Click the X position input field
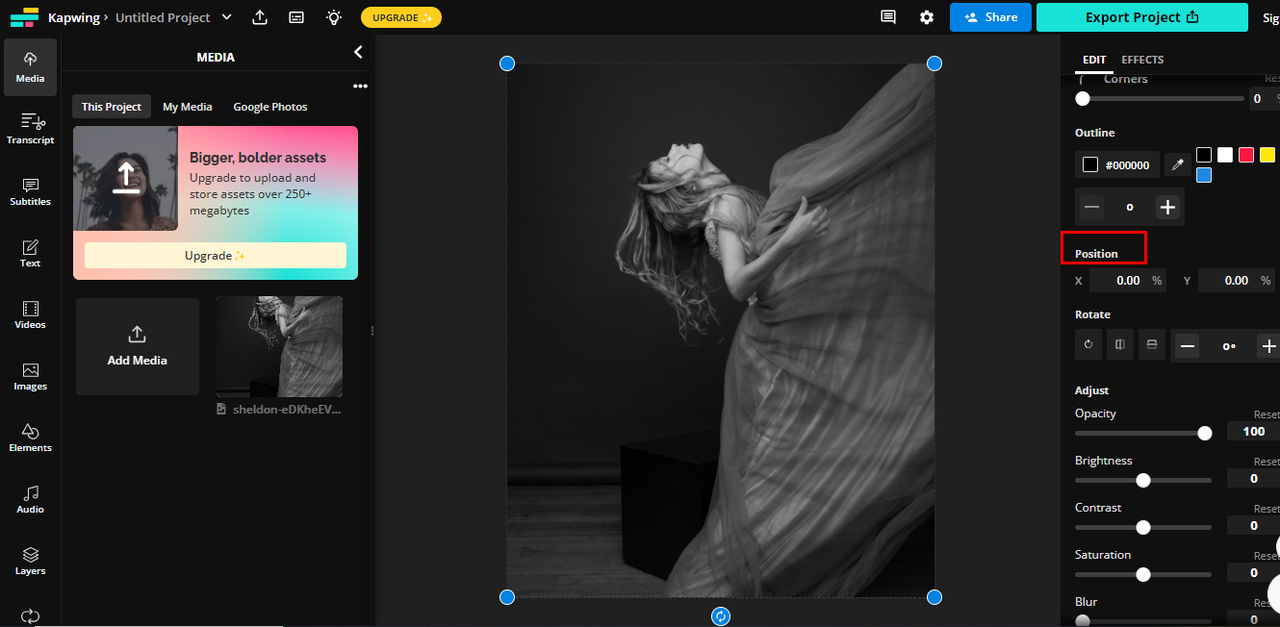 tap(1128, 281)
